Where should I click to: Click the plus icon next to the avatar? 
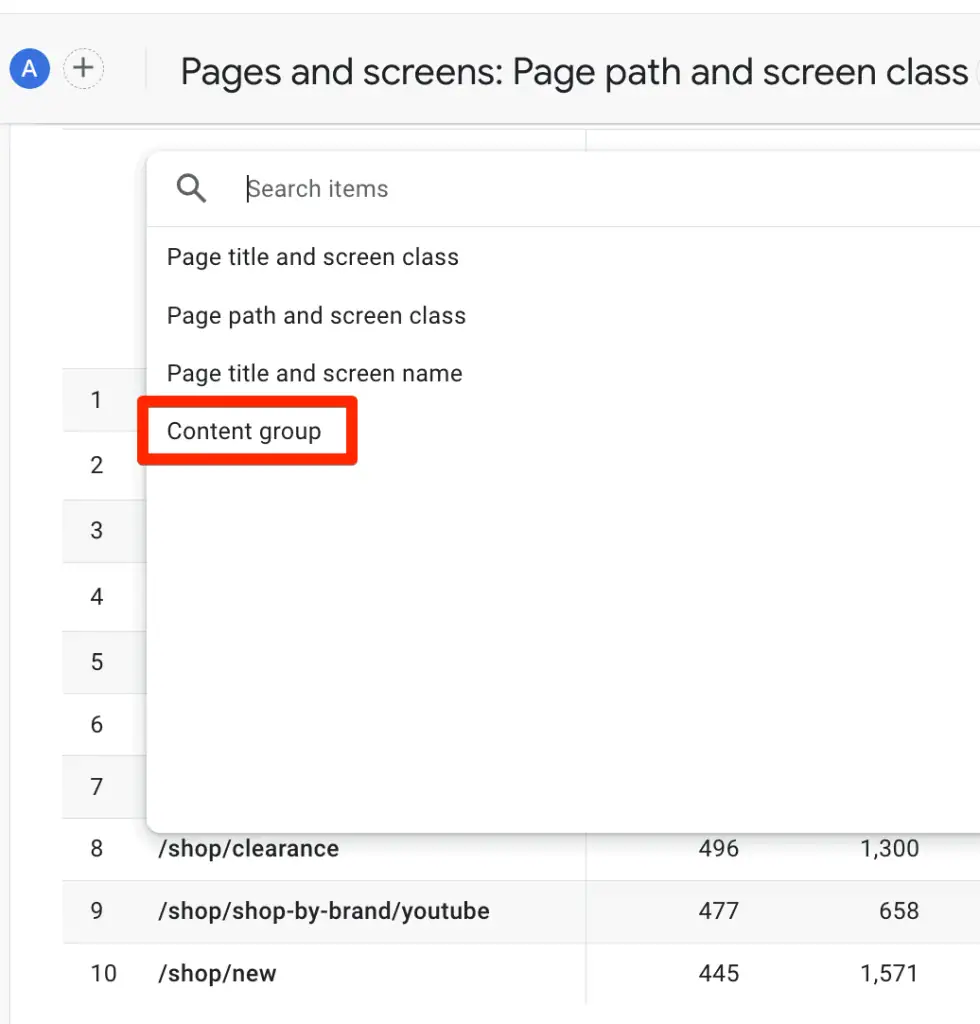click(83, 68)
